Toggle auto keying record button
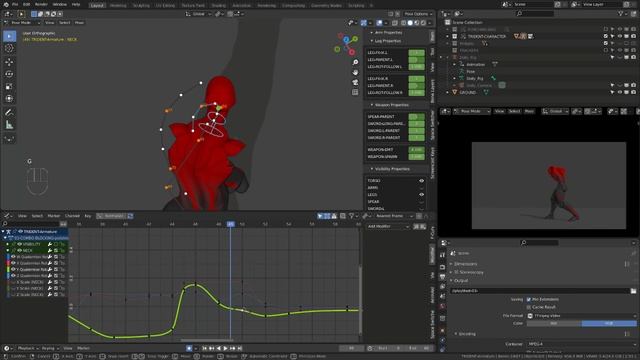 [189, 348]
